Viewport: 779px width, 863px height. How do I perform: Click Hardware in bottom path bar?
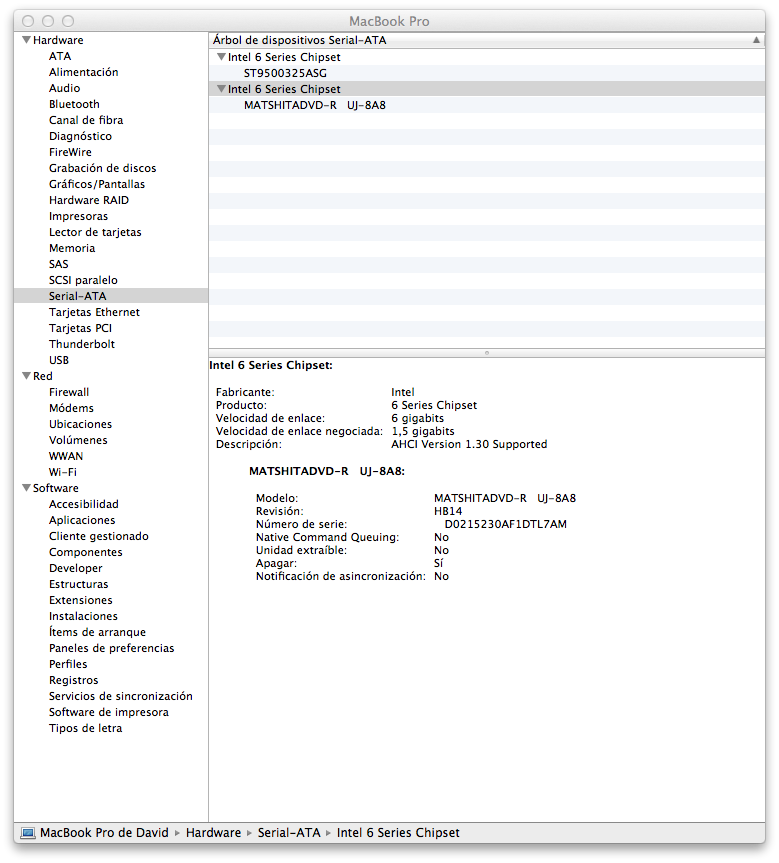pyautogui.click(x=213, y=832)
